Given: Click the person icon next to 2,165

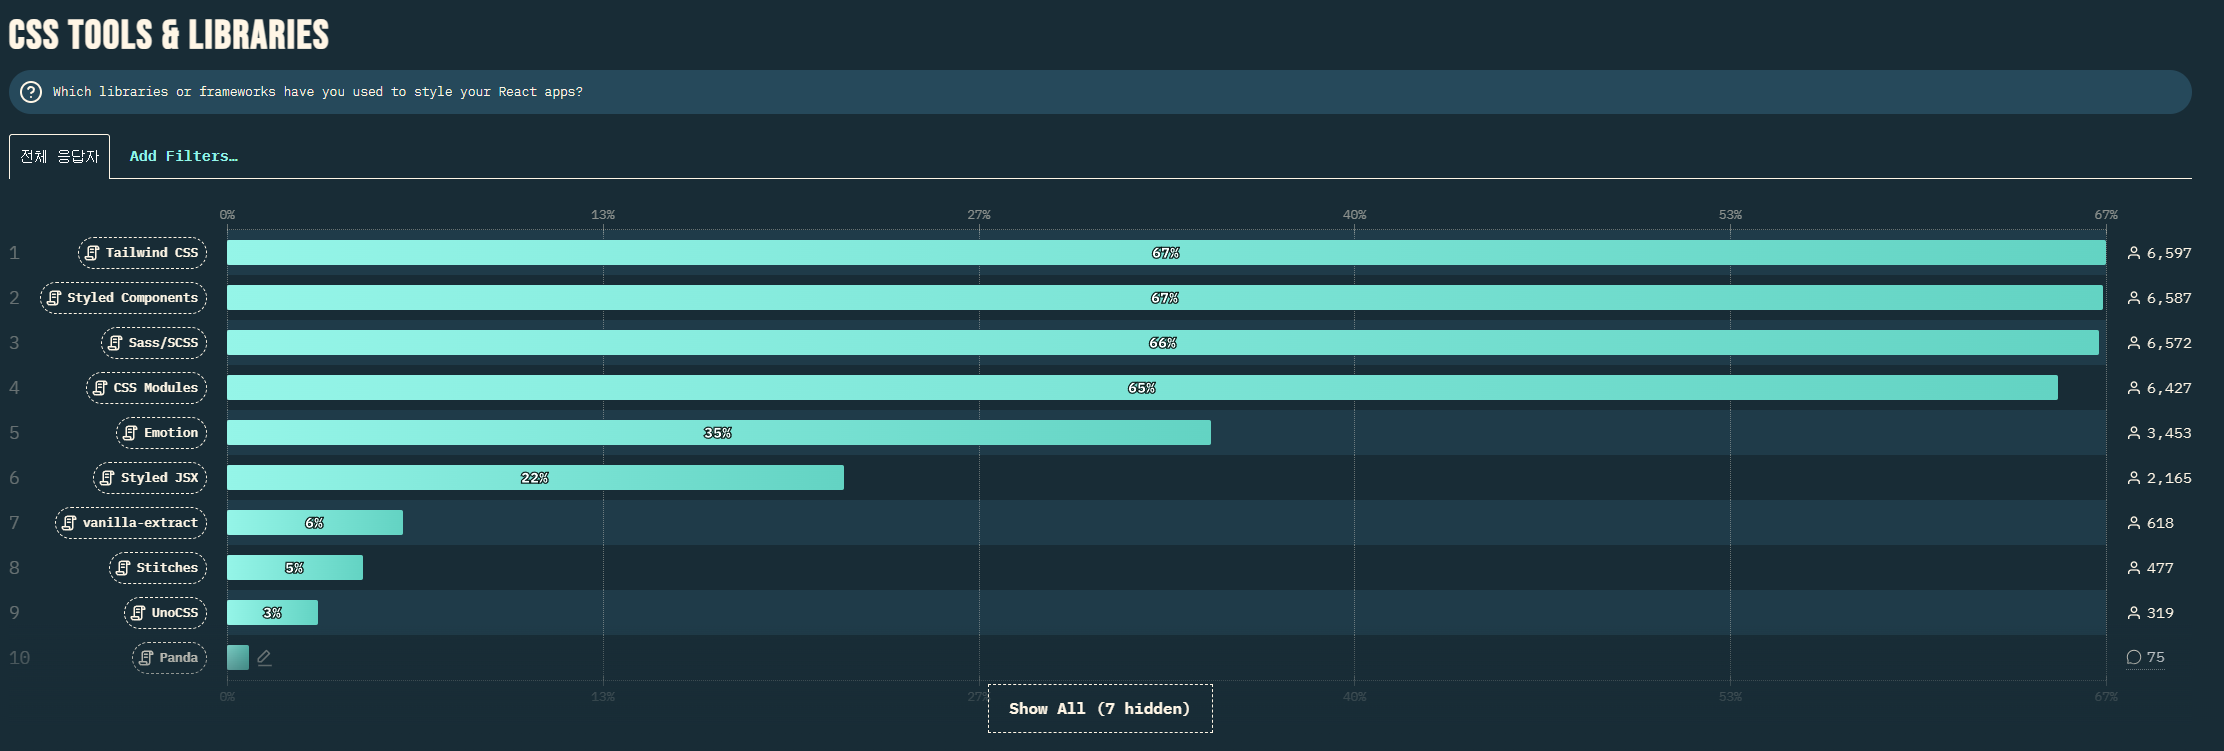Looking at the screenshot, I should (2134, 478).
